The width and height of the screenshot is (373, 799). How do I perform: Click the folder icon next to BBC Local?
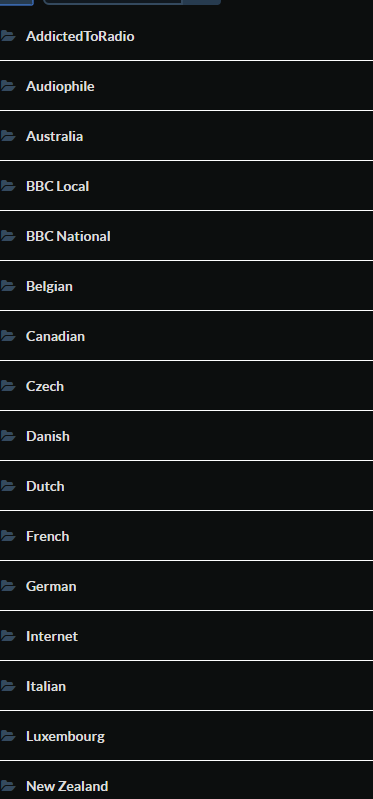pyautogui.click(x=8, y=185)
